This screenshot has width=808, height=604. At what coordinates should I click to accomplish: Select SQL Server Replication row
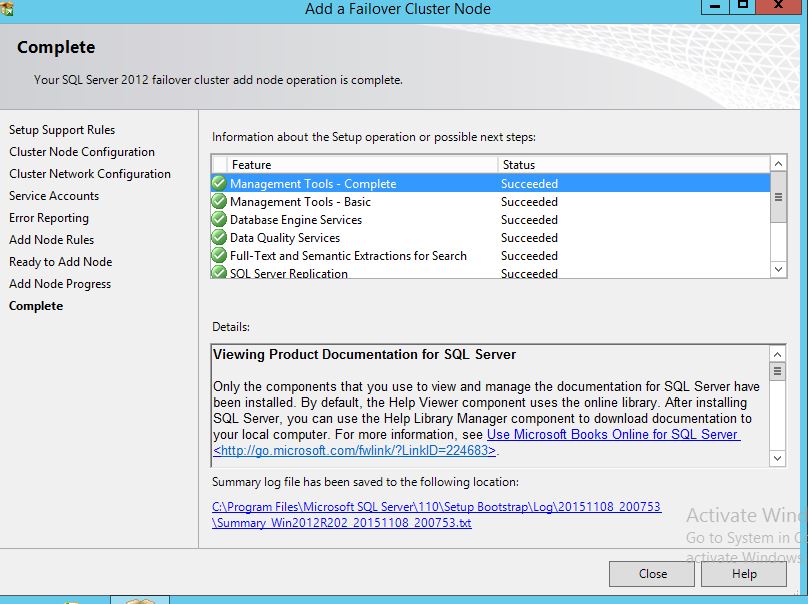click(490, 272)
